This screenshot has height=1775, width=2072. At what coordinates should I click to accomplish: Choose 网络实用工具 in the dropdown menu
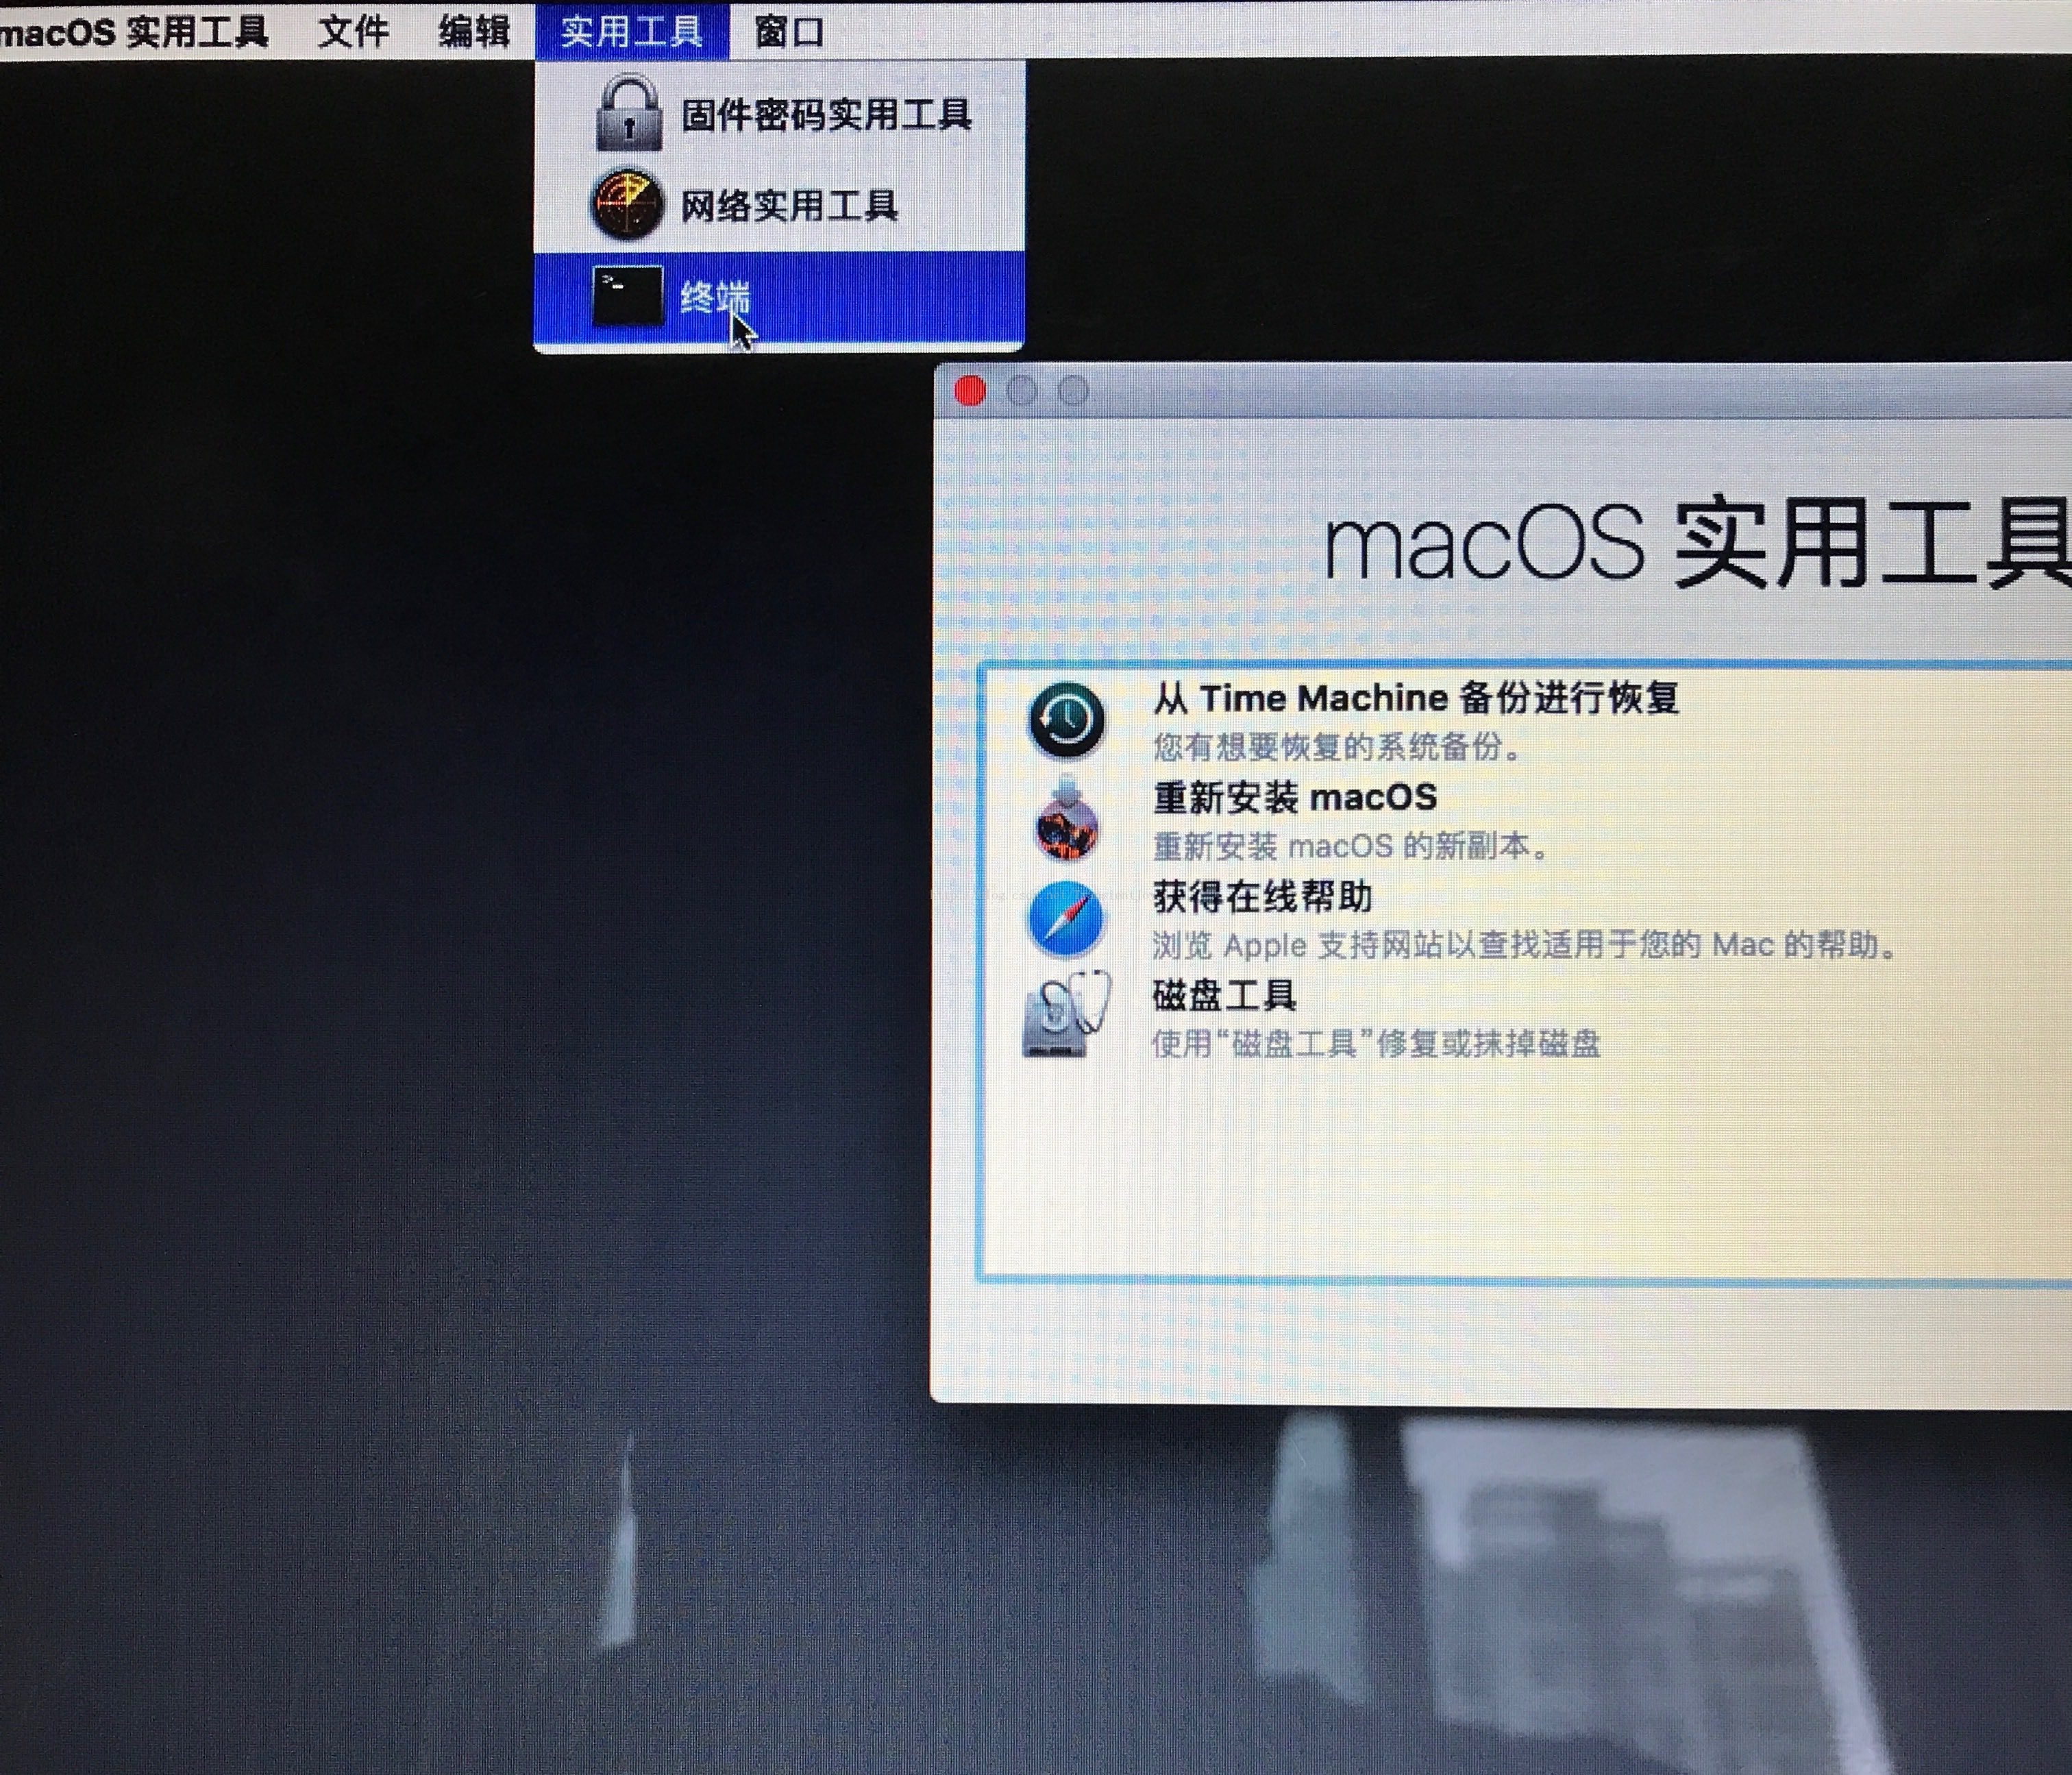click(779, 205)
